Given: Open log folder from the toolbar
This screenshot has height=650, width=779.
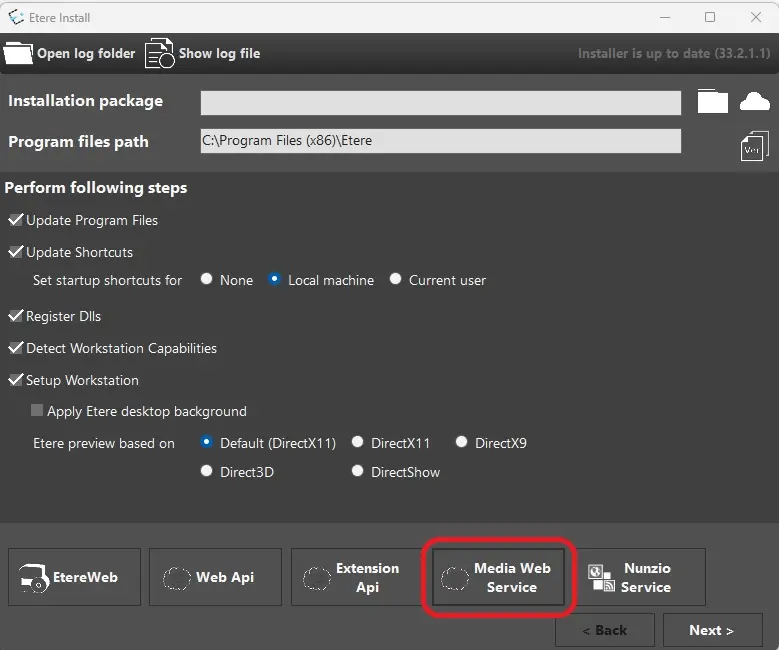Looking at the screenshot, I should [70, 53].
